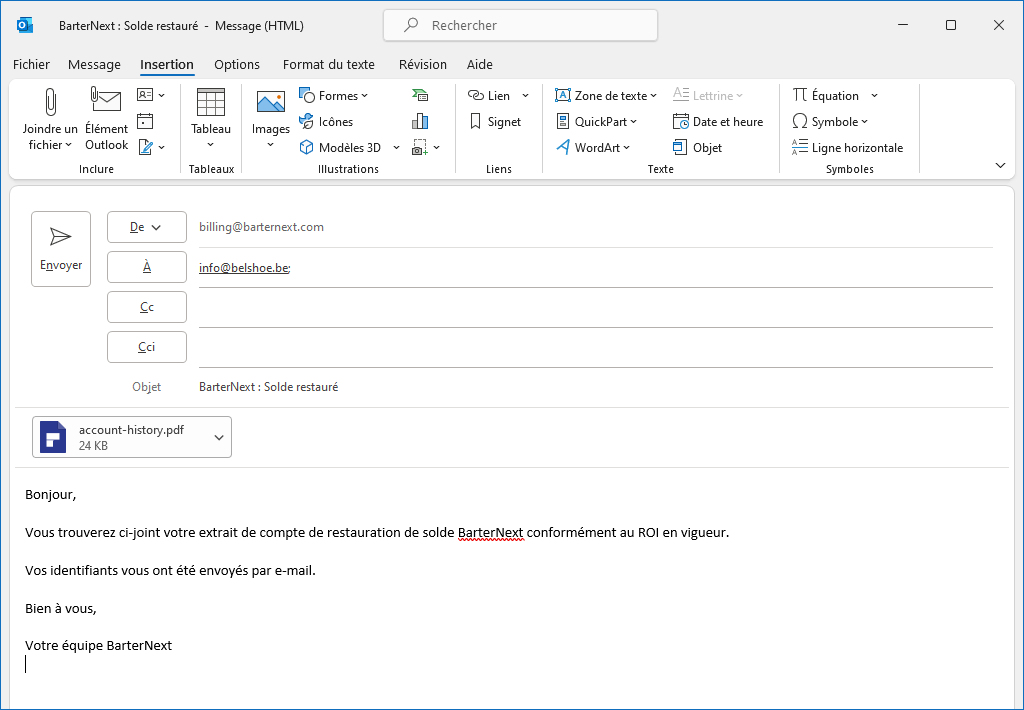The width and height of the screenshot is (1024, 710).
Task: Expand the Tableau dropdown
Action: pos(210,144)
